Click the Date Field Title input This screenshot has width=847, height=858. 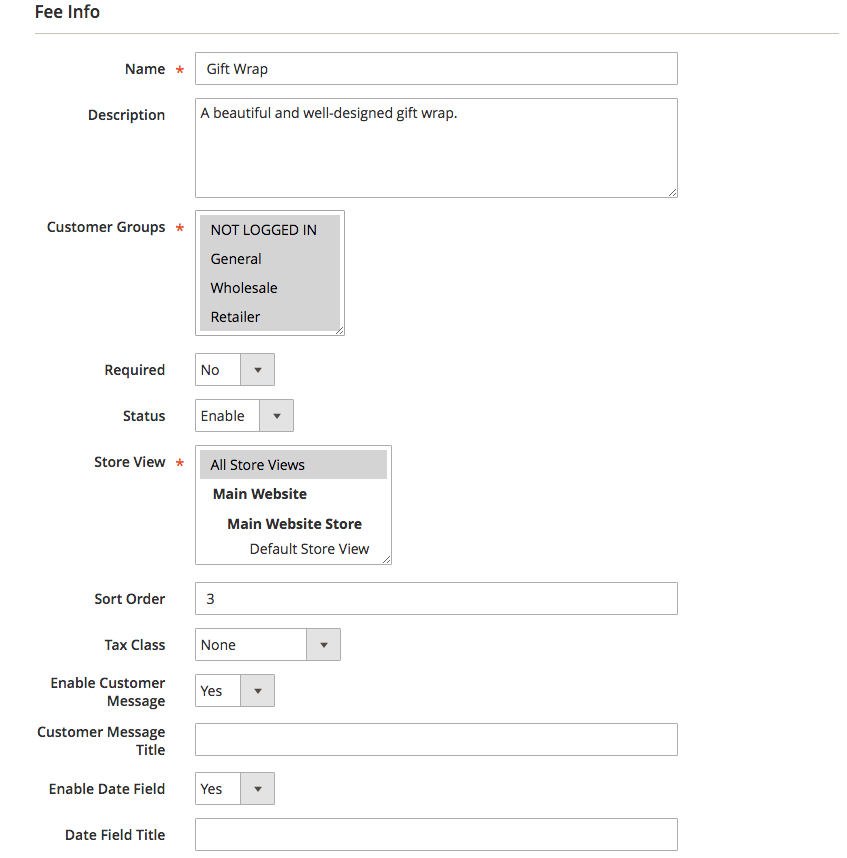436,834
